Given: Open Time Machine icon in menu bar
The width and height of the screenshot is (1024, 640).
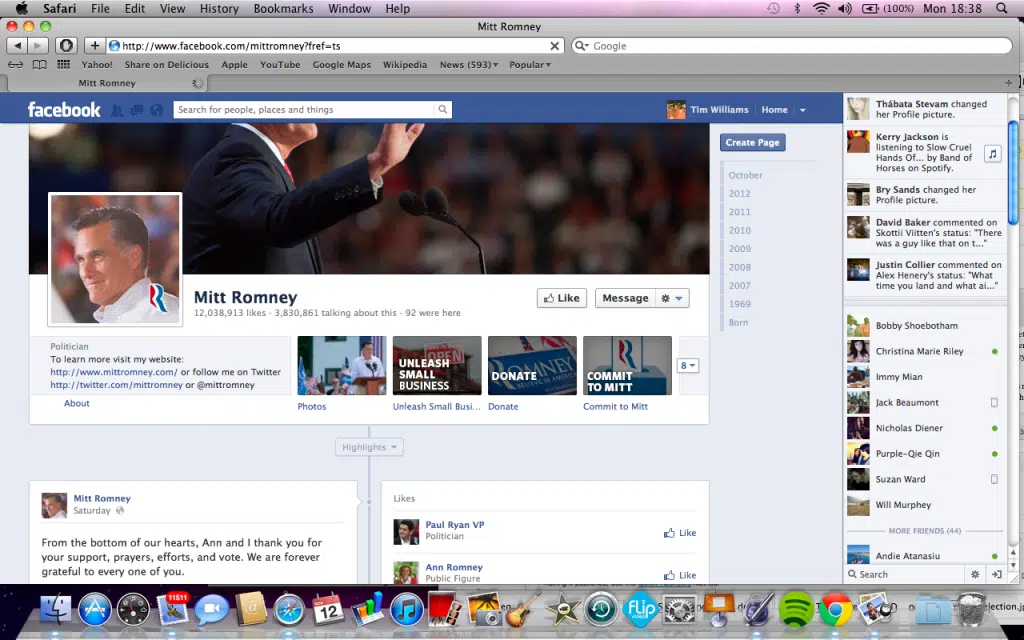Looking at the screenshot, I should pos(773,8).
